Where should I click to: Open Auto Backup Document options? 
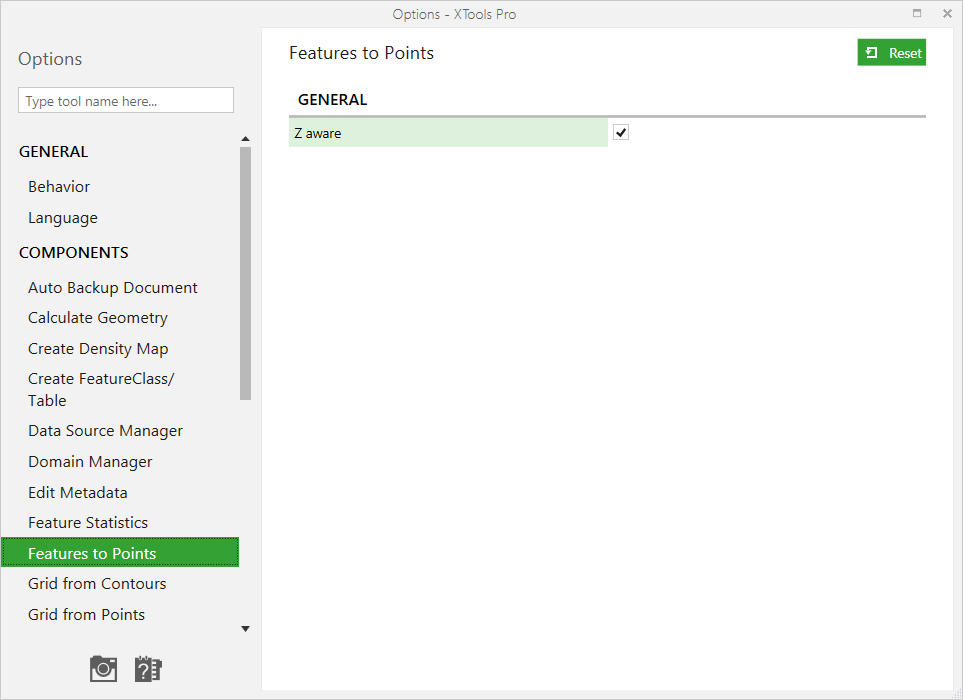click(112, 288)
